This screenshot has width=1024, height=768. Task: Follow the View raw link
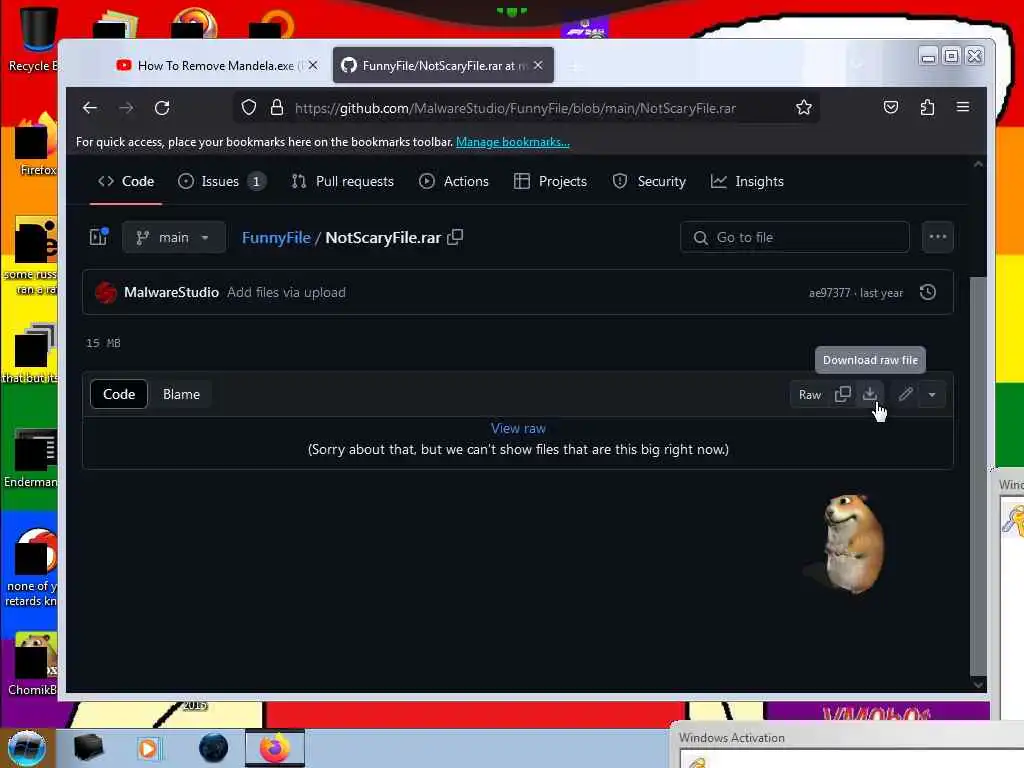[518, 428]
